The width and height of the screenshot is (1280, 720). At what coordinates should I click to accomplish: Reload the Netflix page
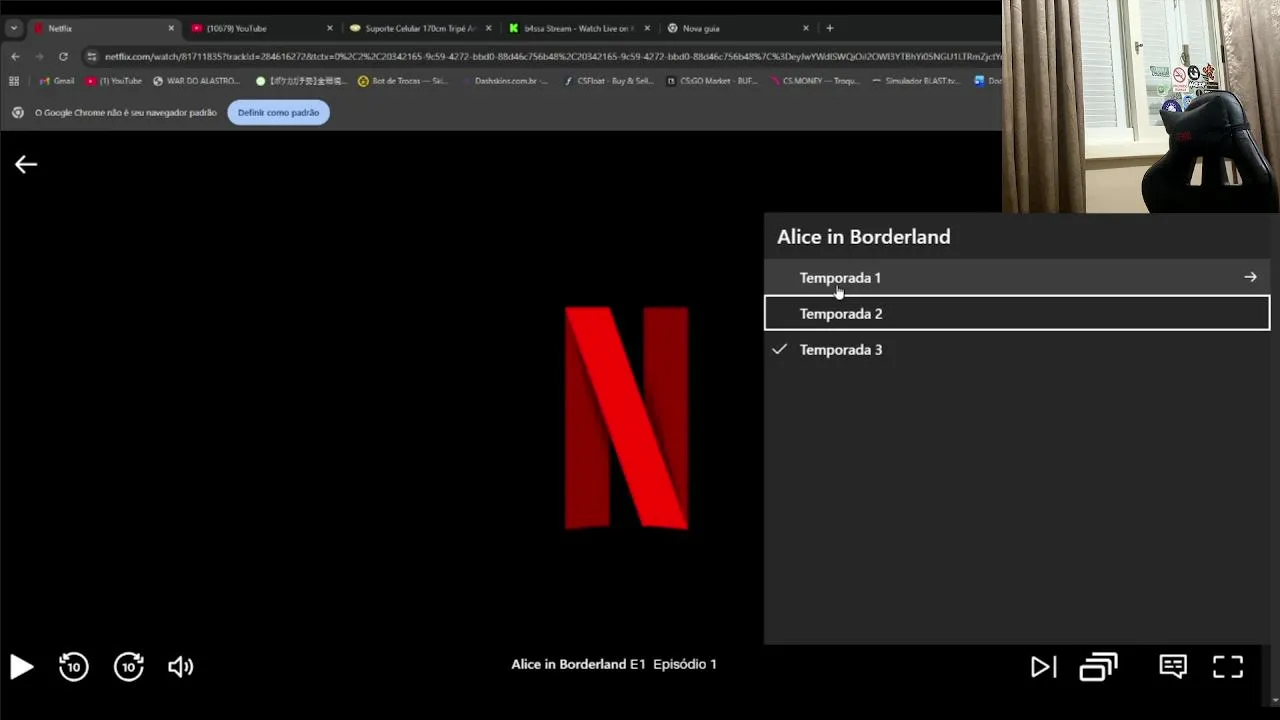[63, 56]
